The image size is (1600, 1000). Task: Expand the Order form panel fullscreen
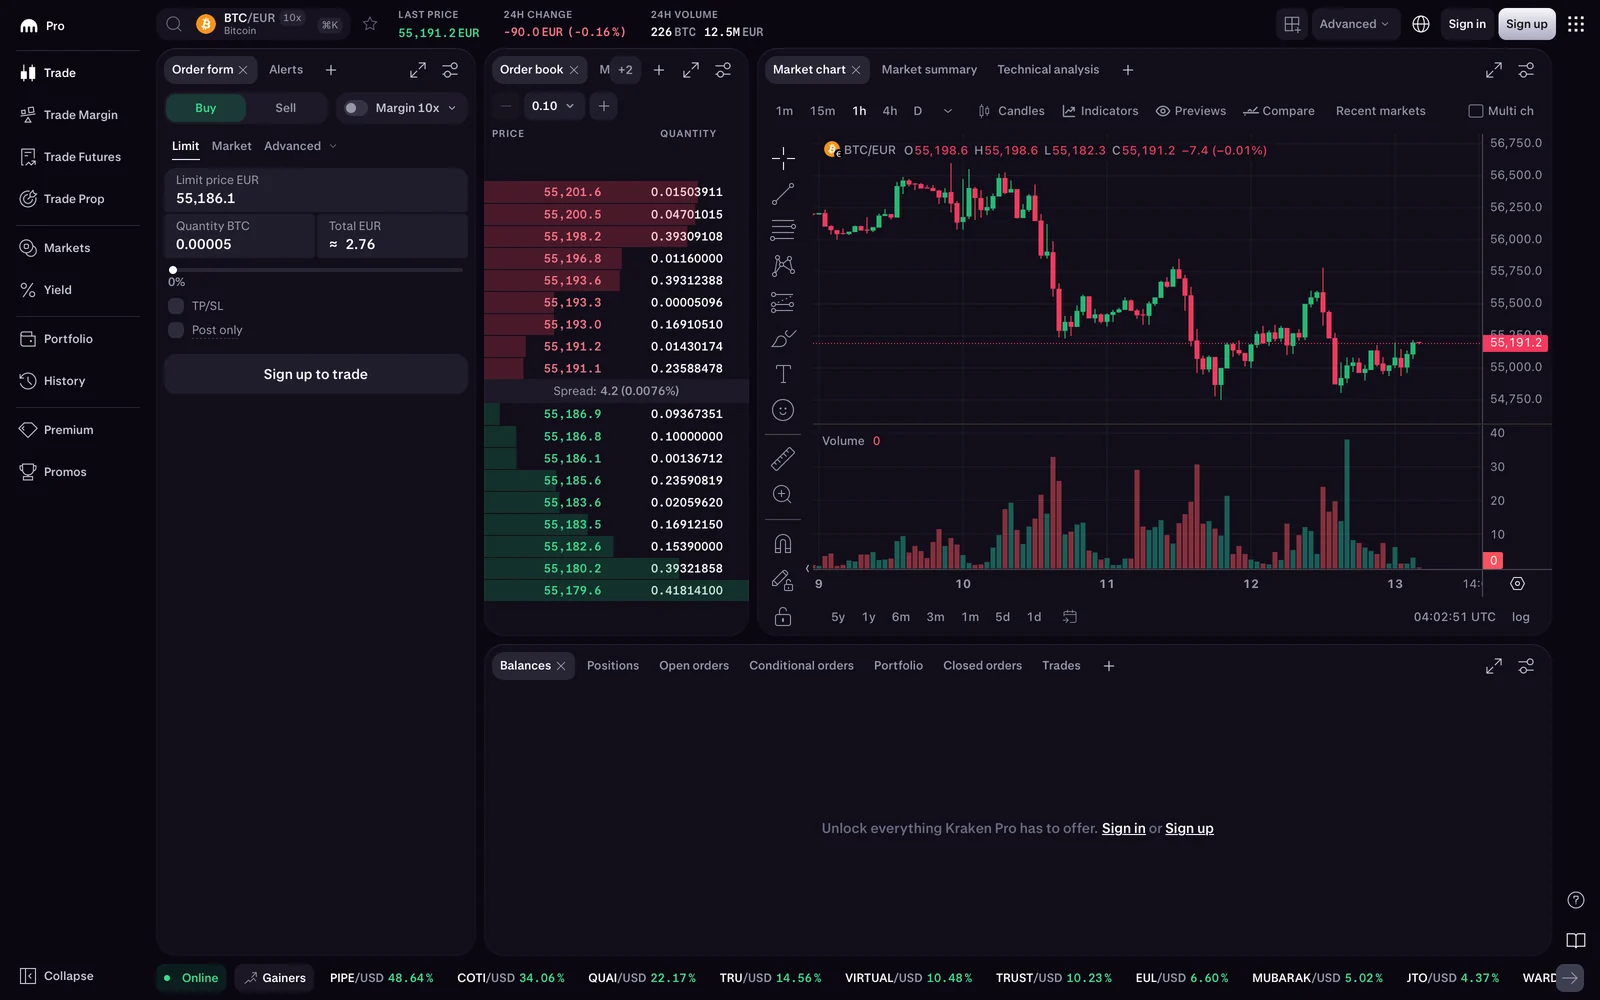coord(418,70)
